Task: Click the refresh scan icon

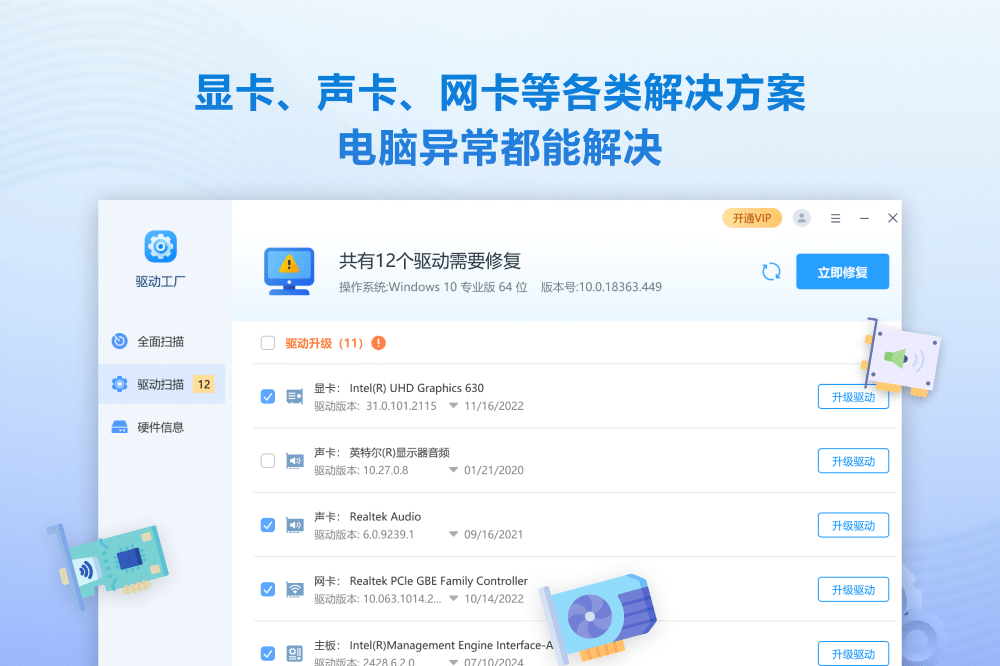Action: pos(771,272)
